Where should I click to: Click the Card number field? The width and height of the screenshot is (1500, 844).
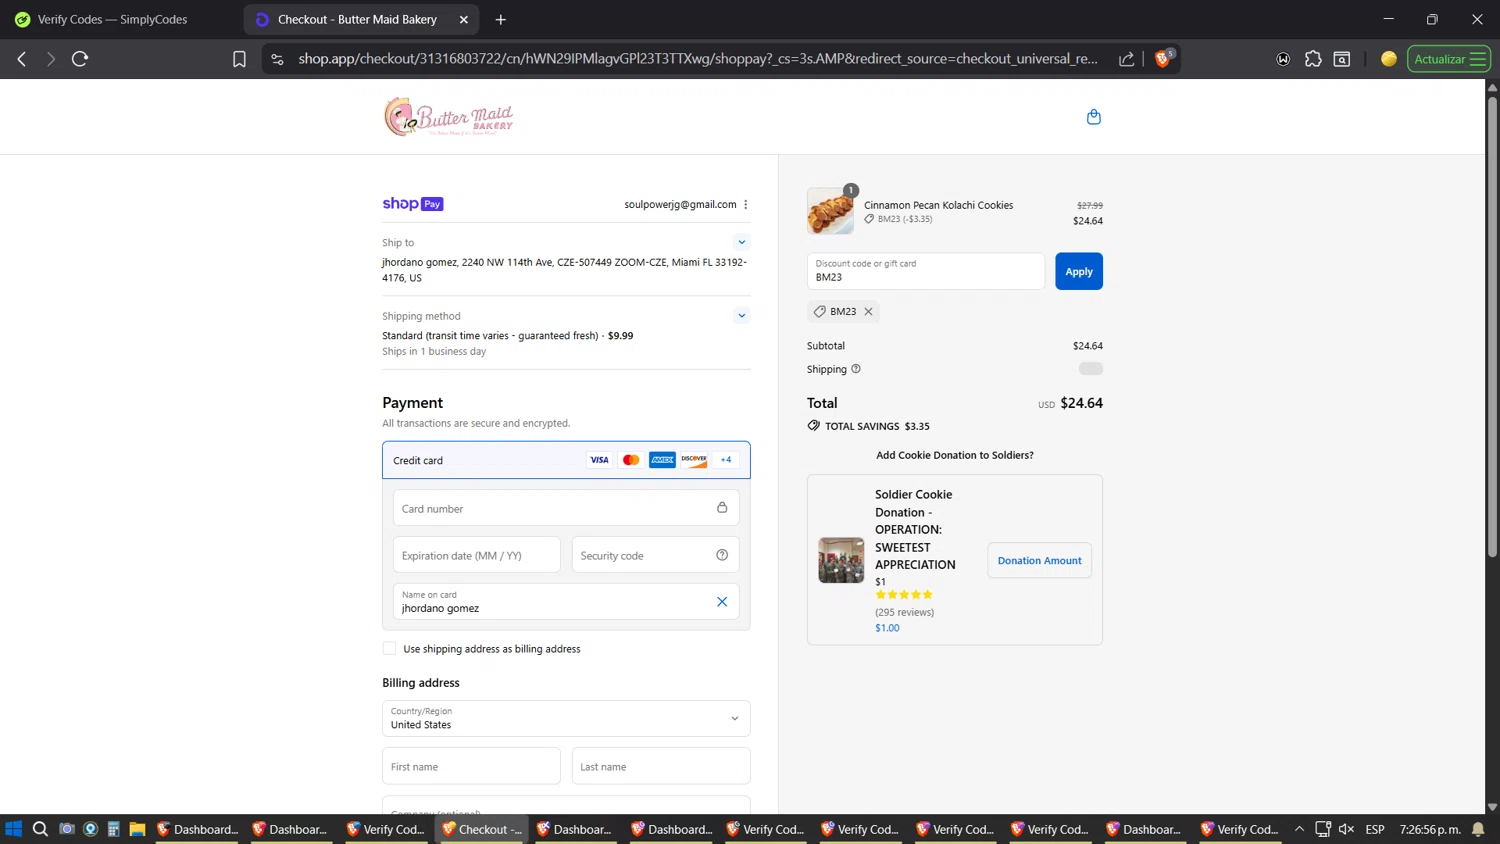pyautogui.click(x=566, y=508)
